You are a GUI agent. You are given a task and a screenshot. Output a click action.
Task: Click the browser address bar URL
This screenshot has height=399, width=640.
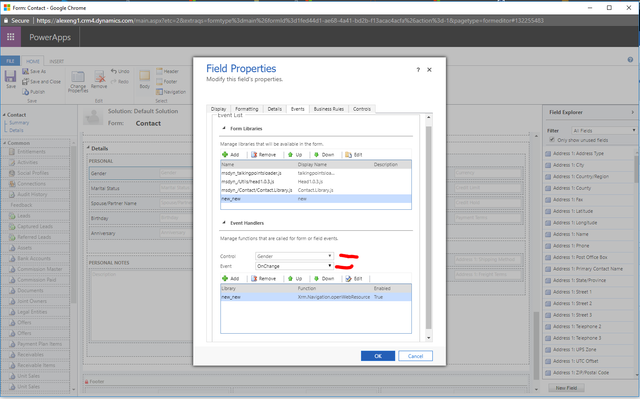pyautogui.click(x=290, y=20)
